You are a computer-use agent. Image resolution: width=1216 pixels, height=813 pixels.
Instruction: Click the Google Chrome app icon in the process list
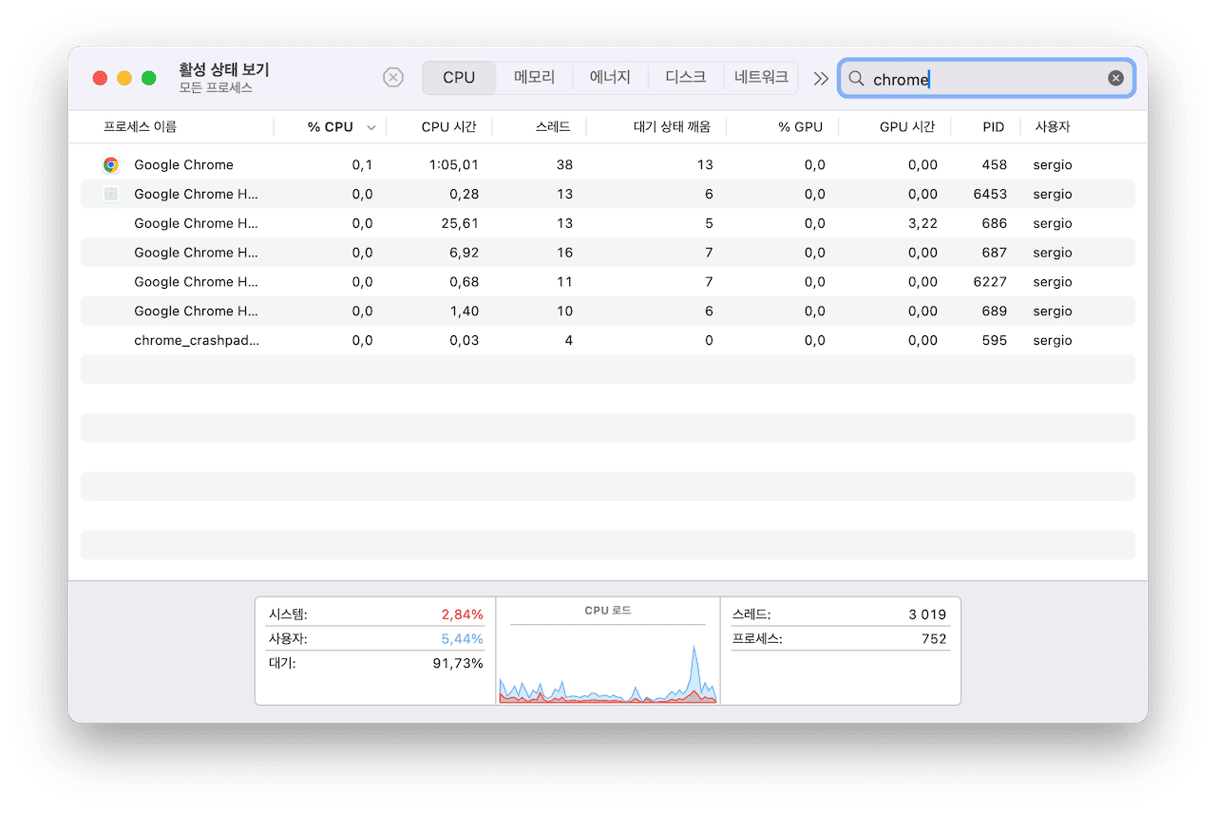[x=111, y=165]
